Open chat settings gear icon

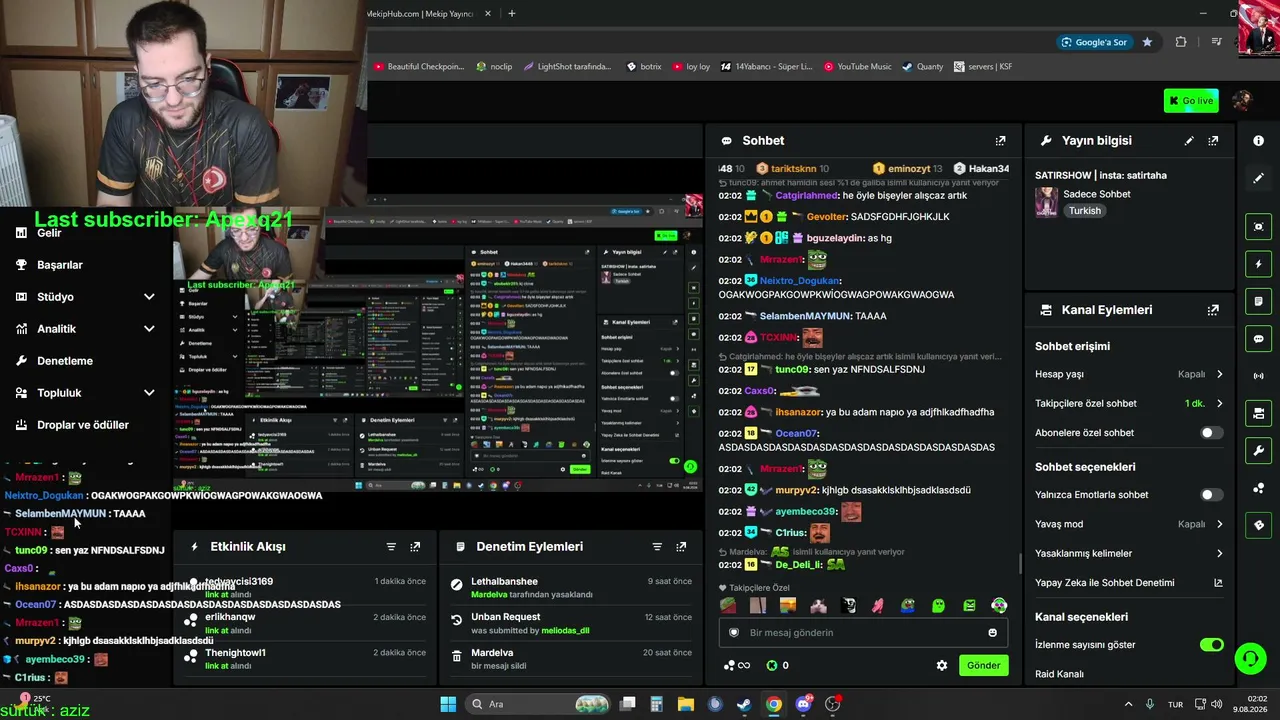pyautogui.click(x=941, y=665)
